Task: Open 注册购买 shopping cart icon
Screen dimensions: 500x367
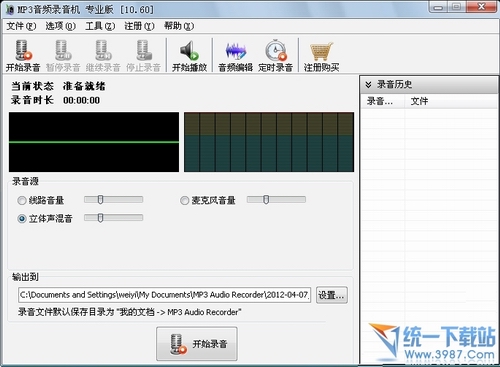Action: pyautogui.click(x=321, y=51)
